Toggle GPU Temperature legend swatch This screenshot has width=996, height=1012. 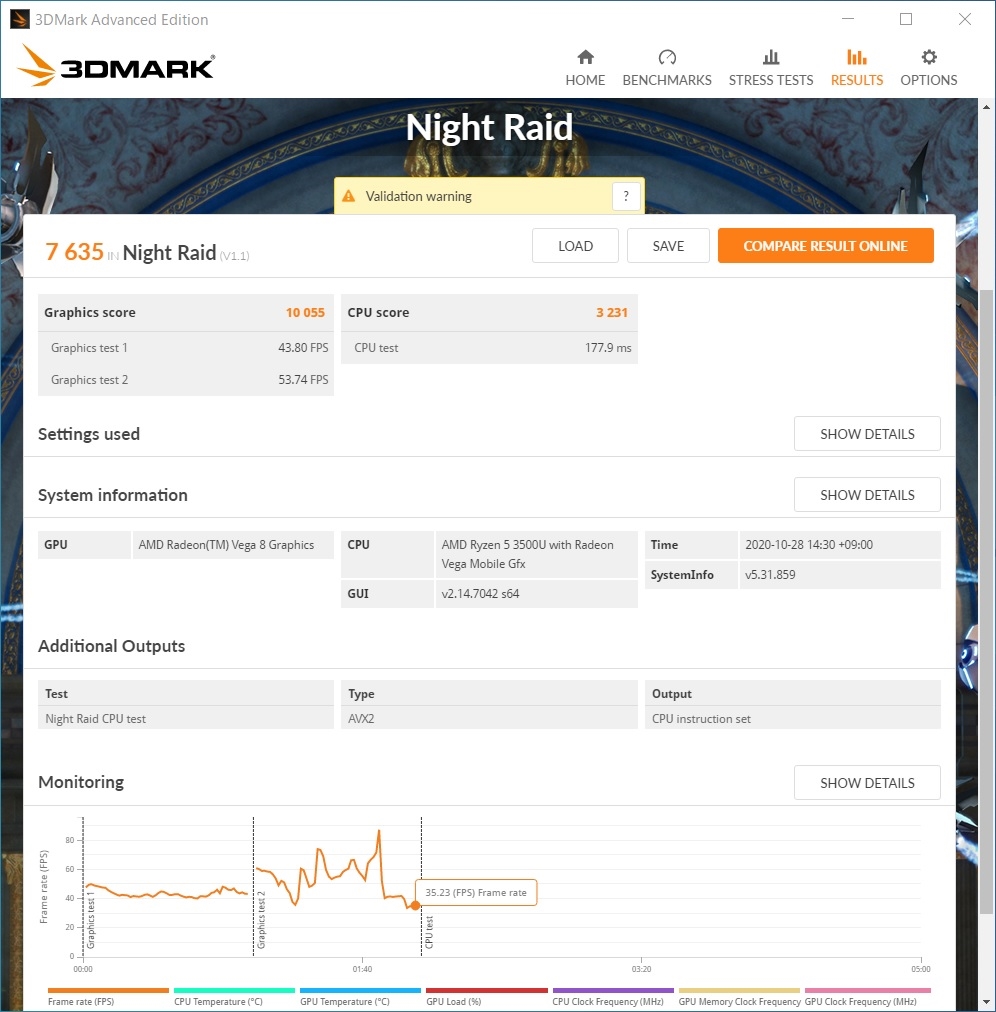click(360, 990)
